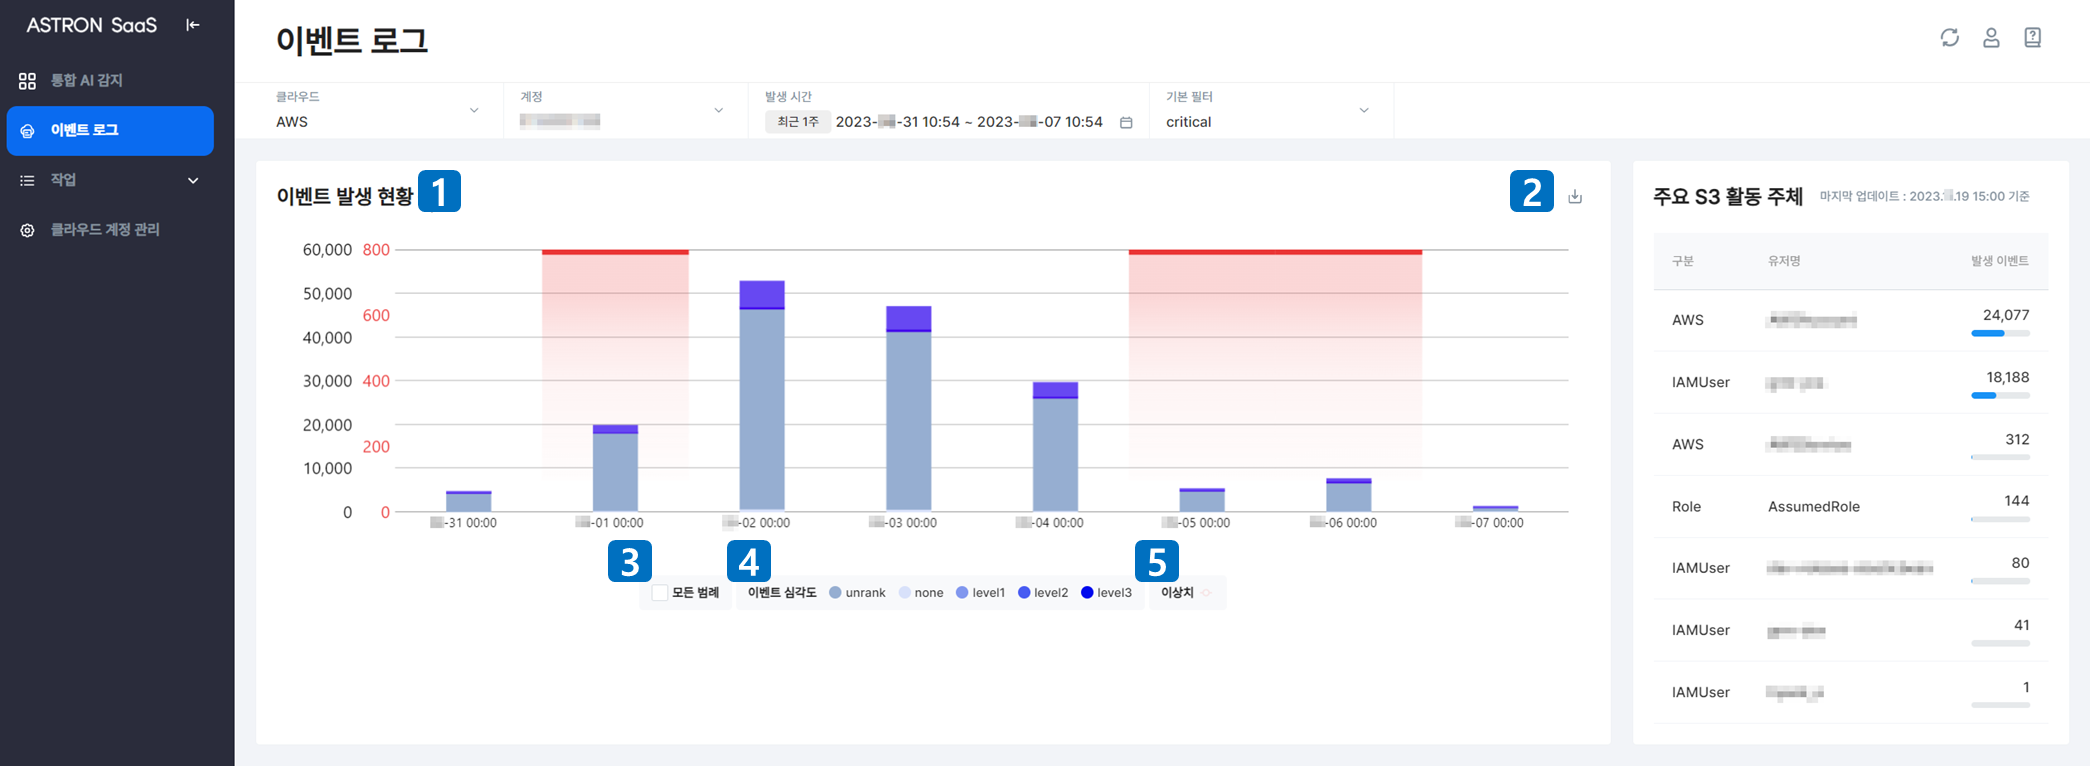The width and height of the screenshot is (2090, 766).
Task: Collapse the ASTRON SaaS sidebar
Action: point(193,25)
